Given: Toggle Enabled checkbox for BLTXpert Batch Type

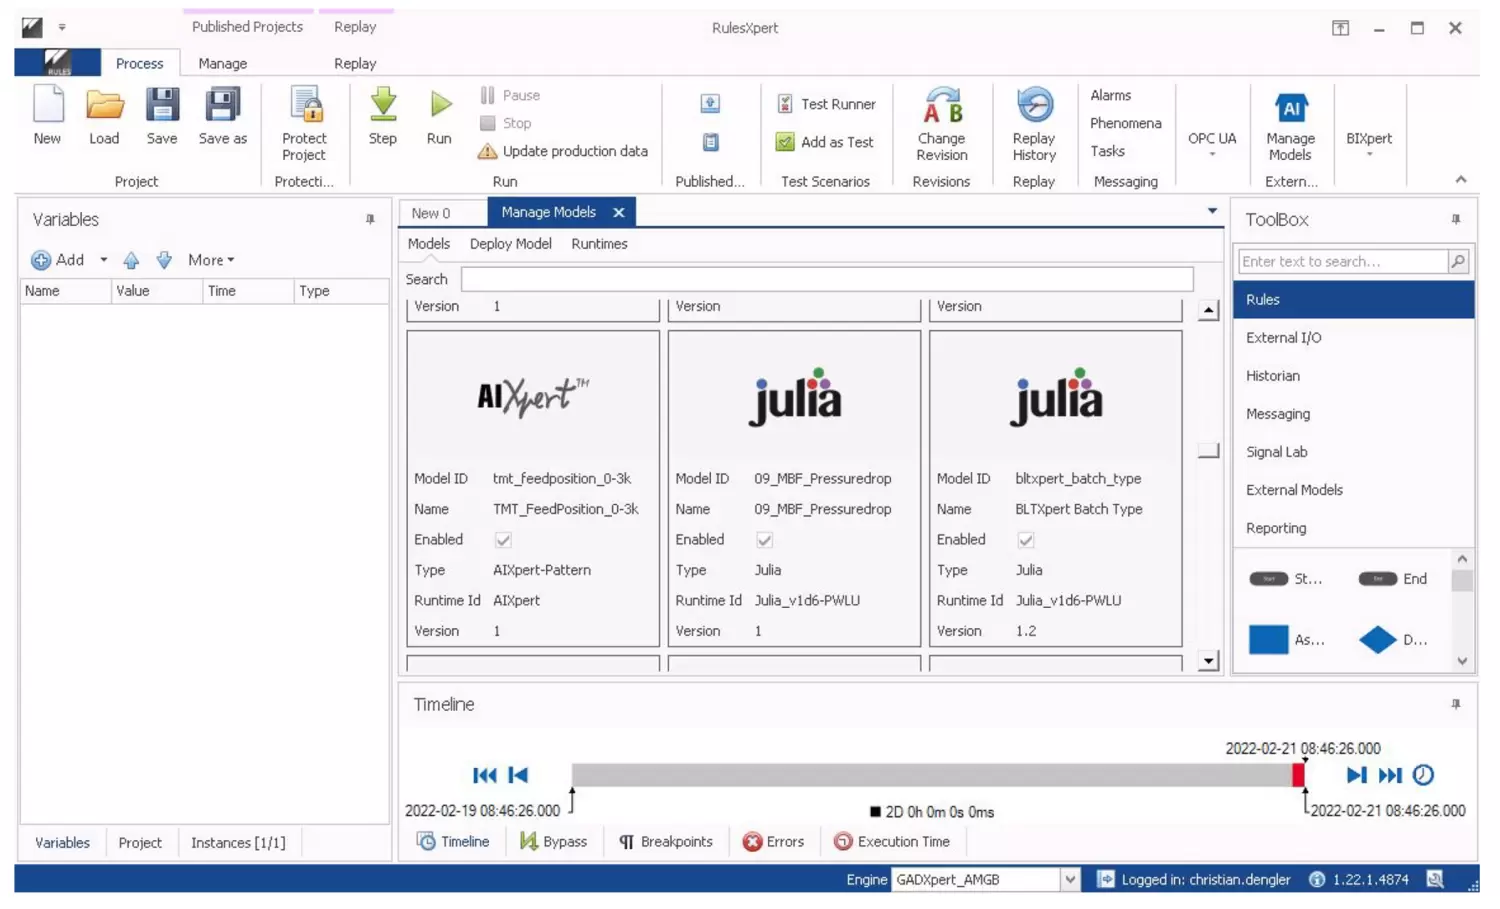Looking at the screenshot, I should (x=1025, y=540).
